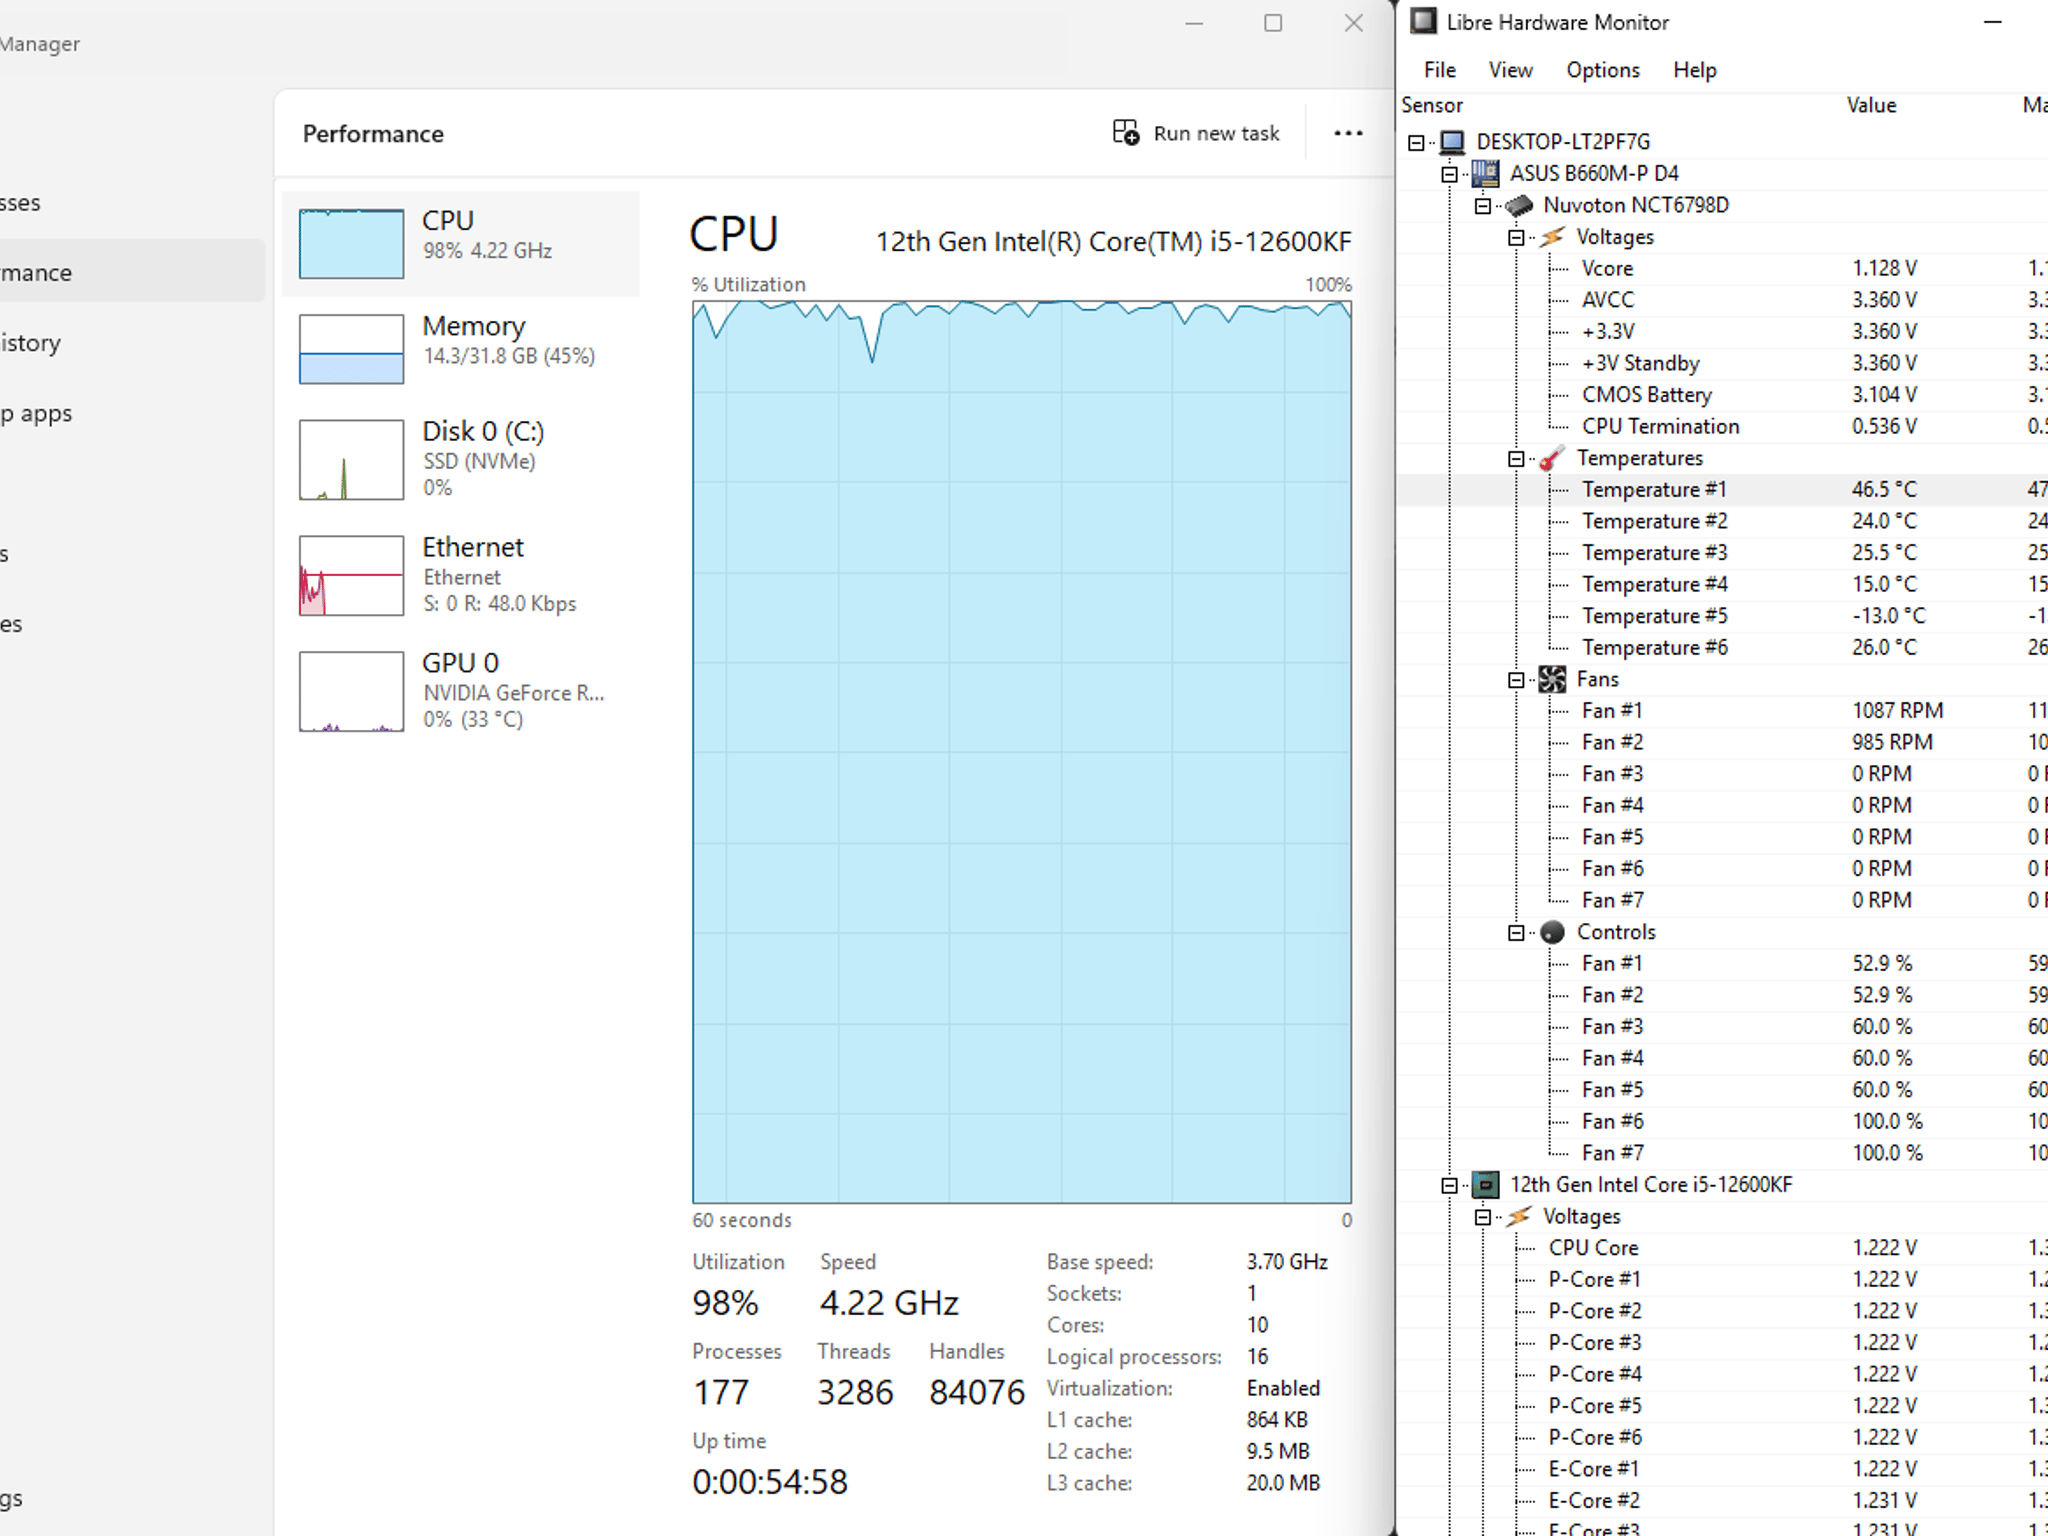2048x1536 pixels.
Task: Click the 4.22 GHz speed value
Action: tap(889, 1303)
